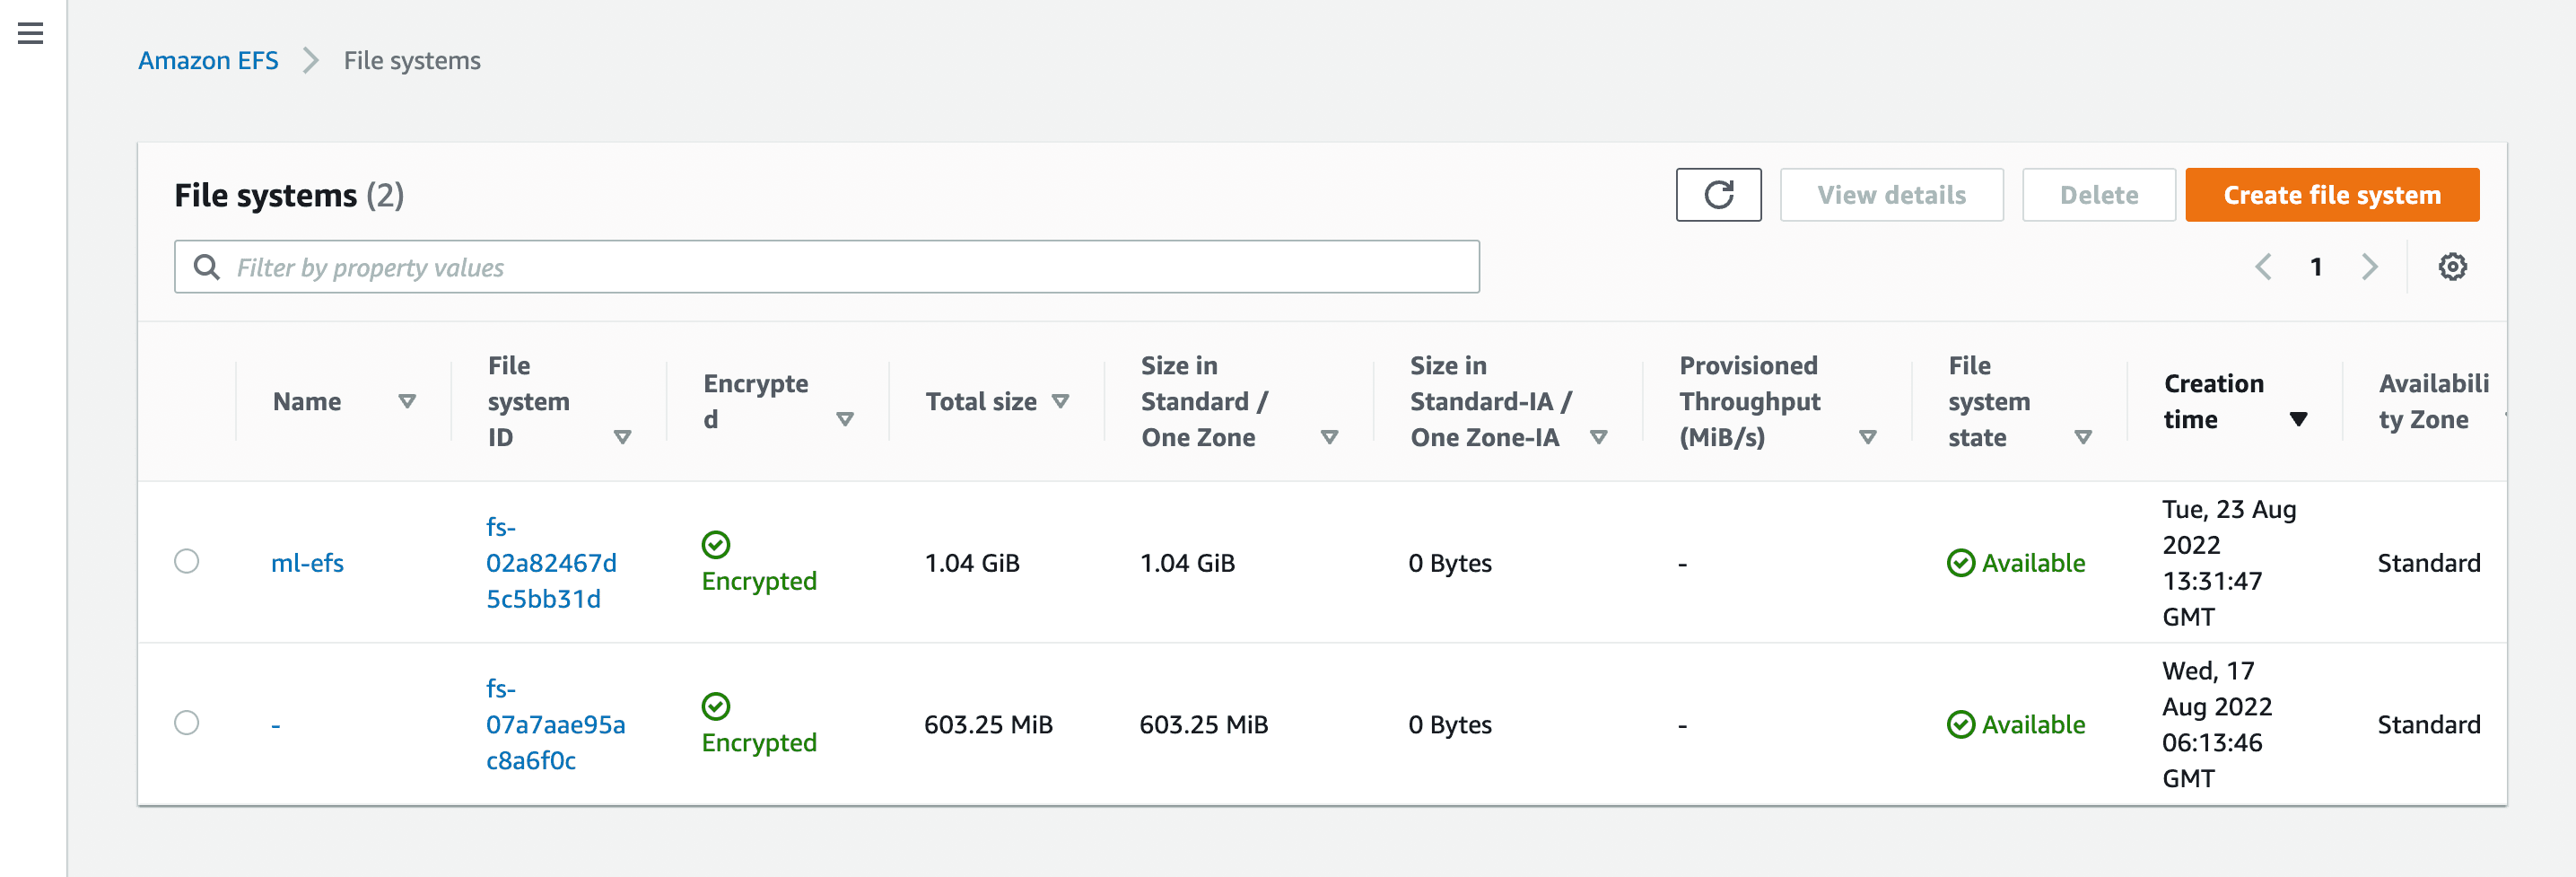Refresh the file systems list
This screenshot has width=2576, height=877.
pyautogui.click(x=1718, y=194)
